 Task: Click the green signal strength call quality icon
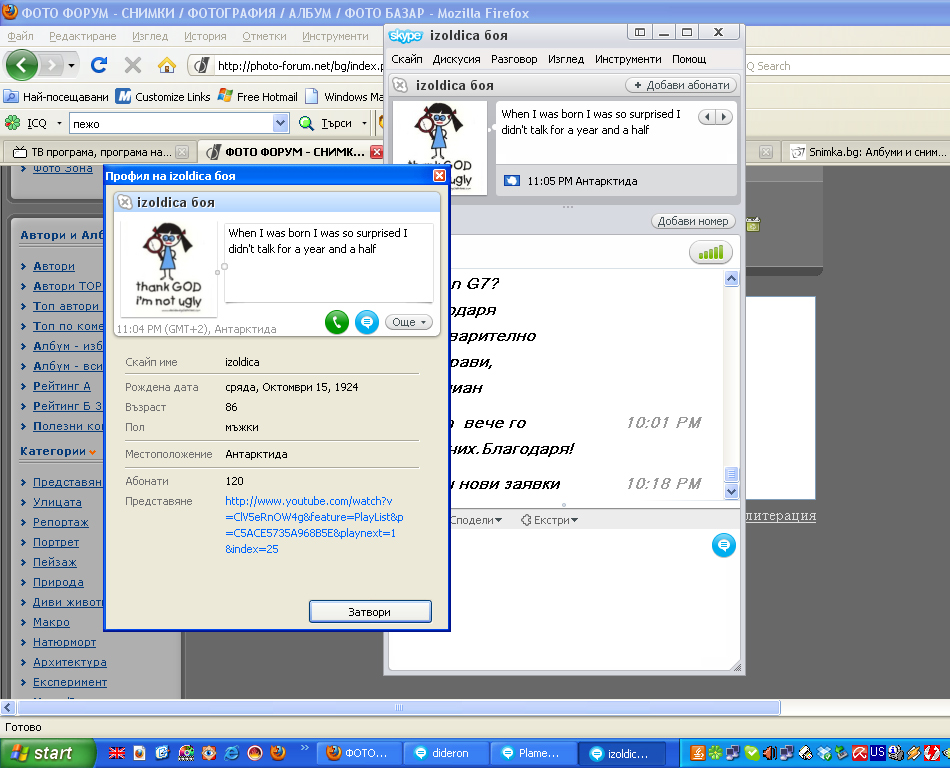tap(710, 253)
